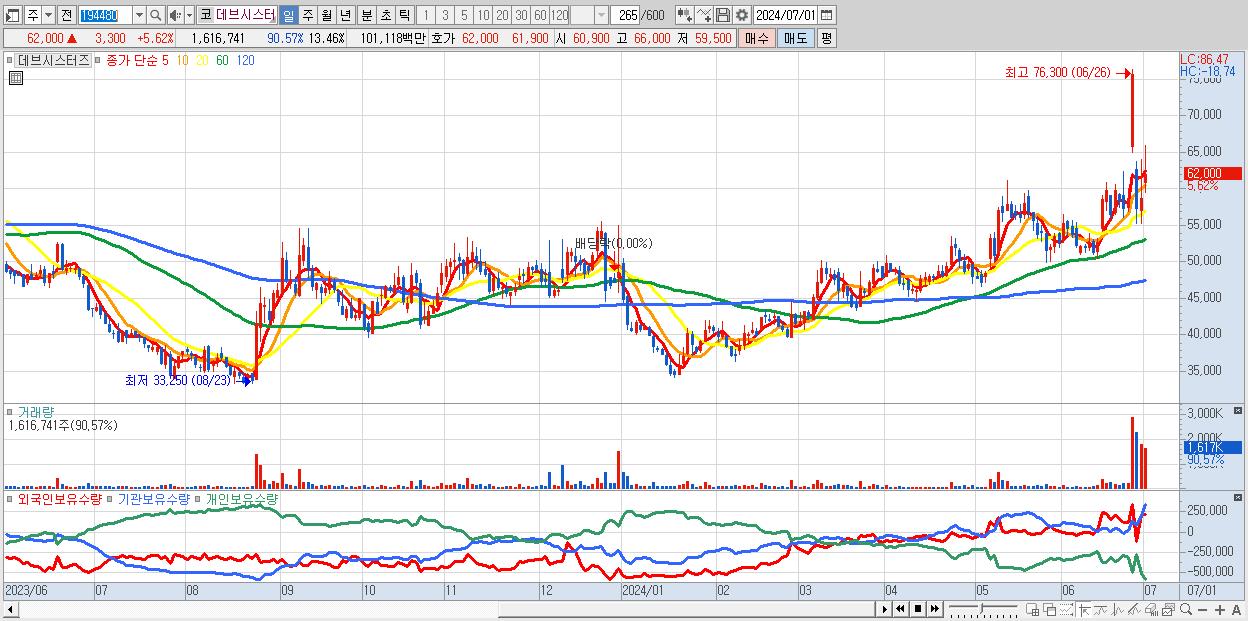1248x621 pixels.
Task: Click the rewind button in bottom controls
Action: pos(901,609)
